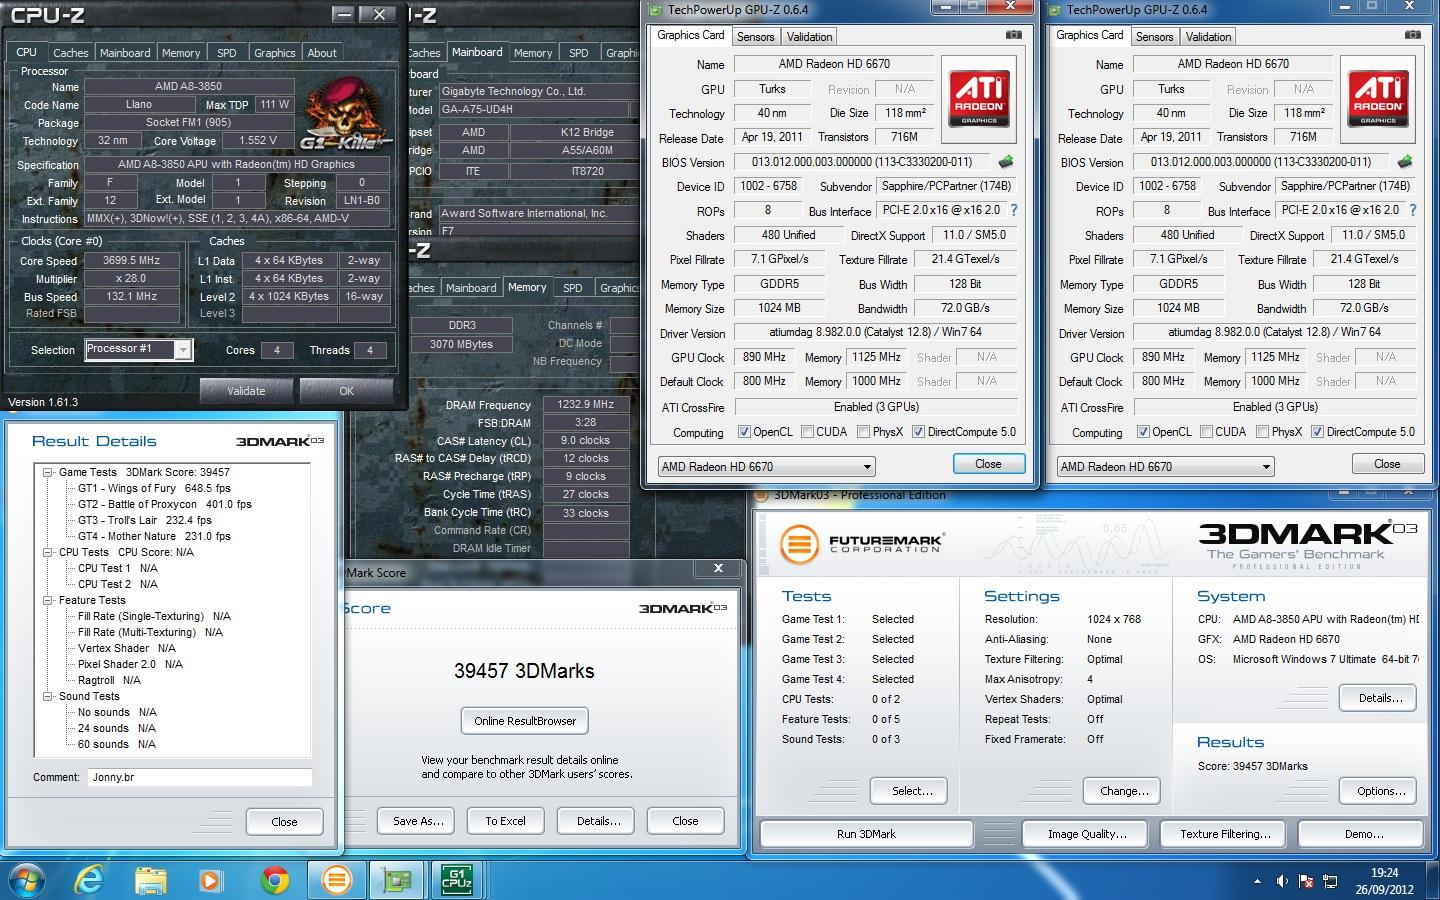This screenshot has width=1440, height=900.
Task: Click ATI Radeon logo in left GPU-Z window
Action: click(979, 98)
